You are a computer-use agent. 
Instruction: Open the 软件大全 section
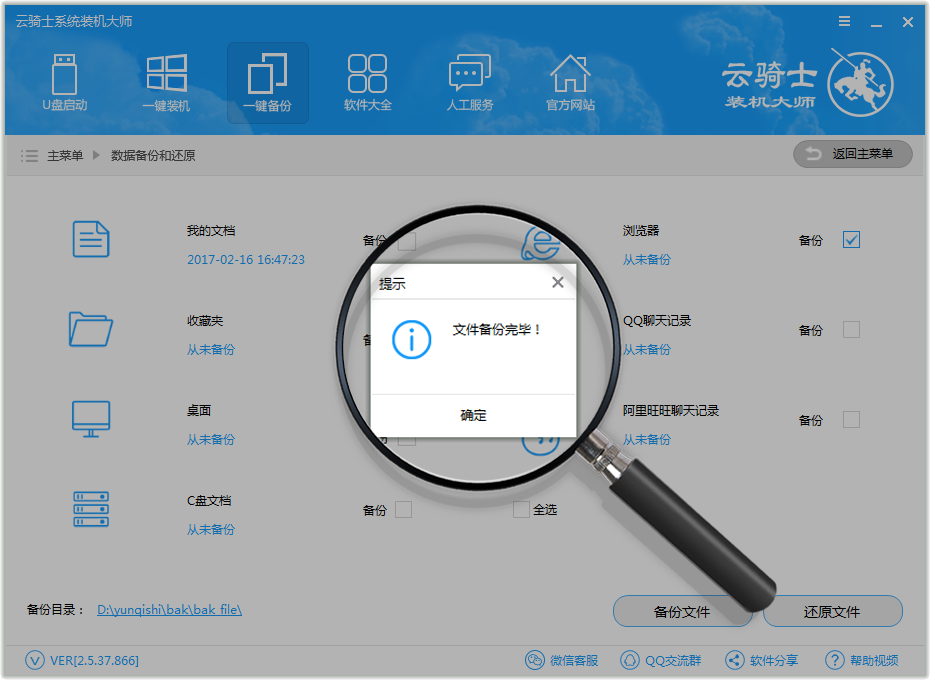[x=368, y=83]
